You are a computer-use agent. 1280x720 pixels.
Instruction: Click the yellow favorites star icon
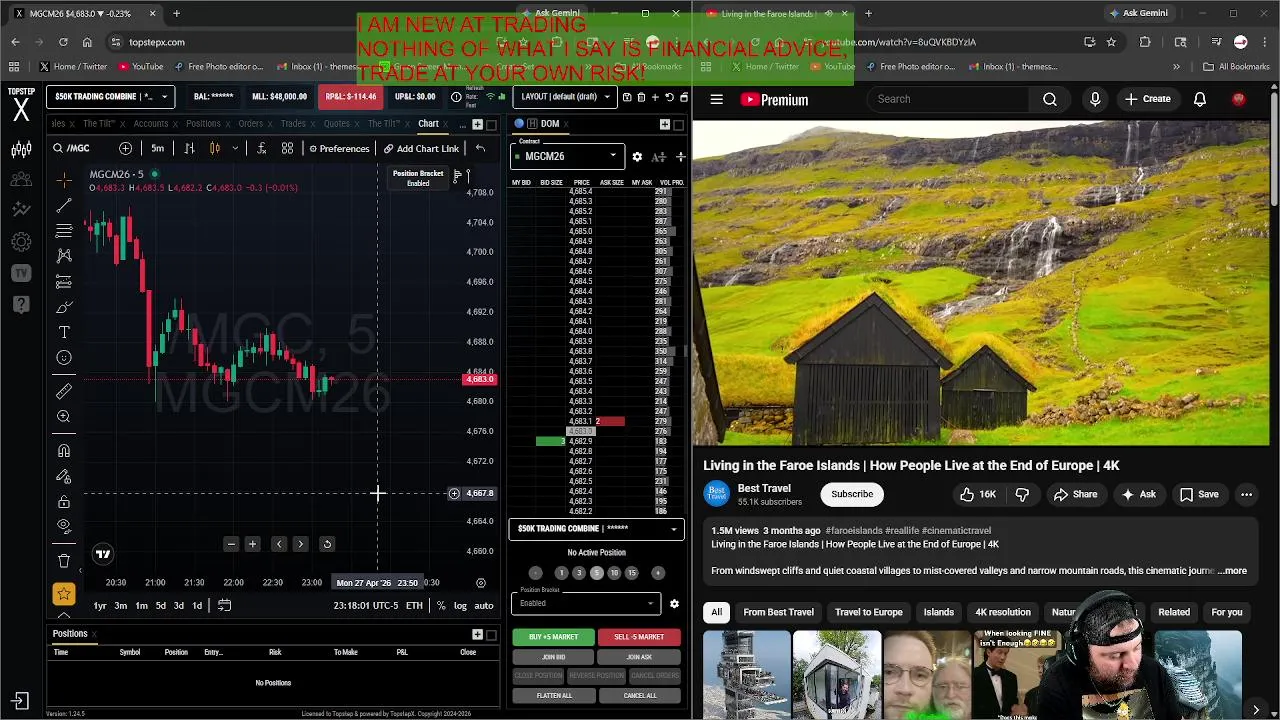(x=64, y=594)
